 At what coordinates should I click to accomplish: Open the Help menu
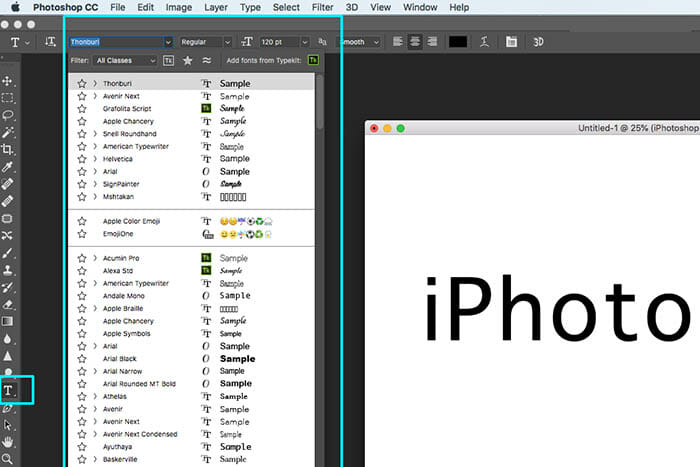(x=459, y=7)
